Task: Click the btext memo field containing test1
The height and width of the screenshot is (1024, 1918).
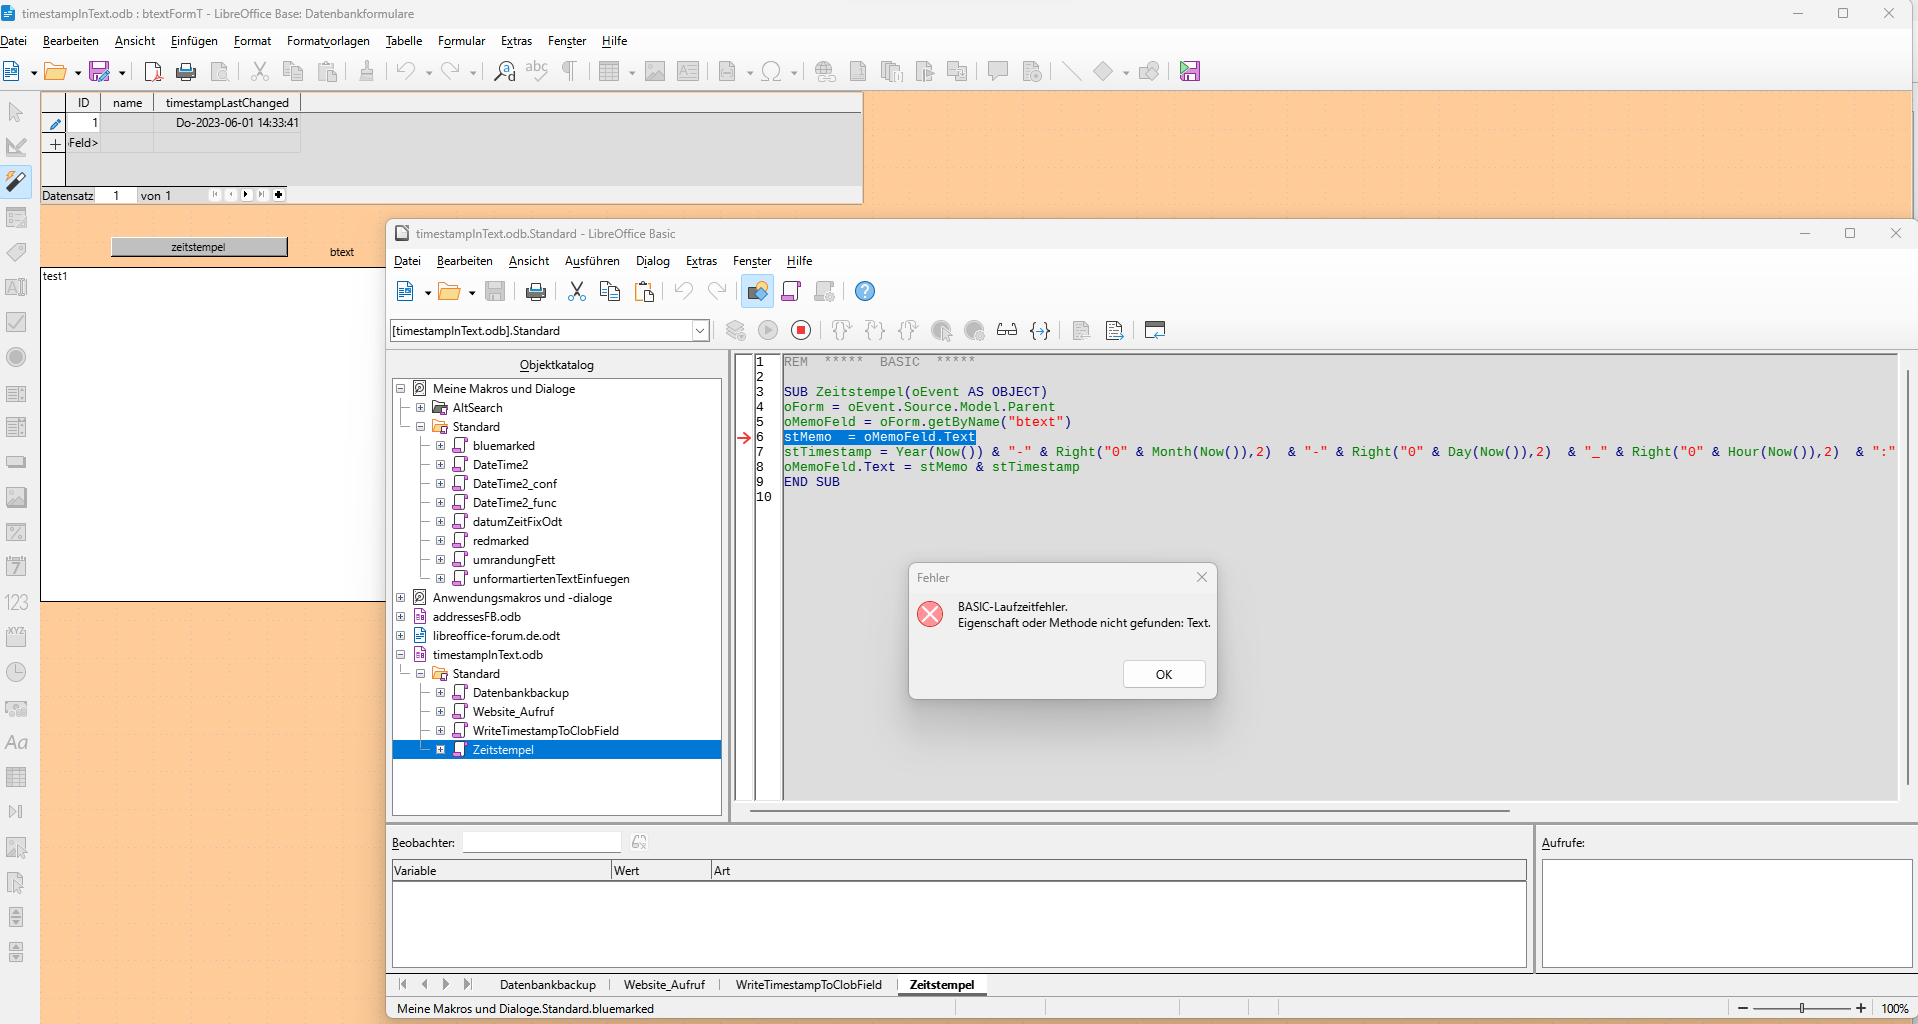Action: click(213, 434)
